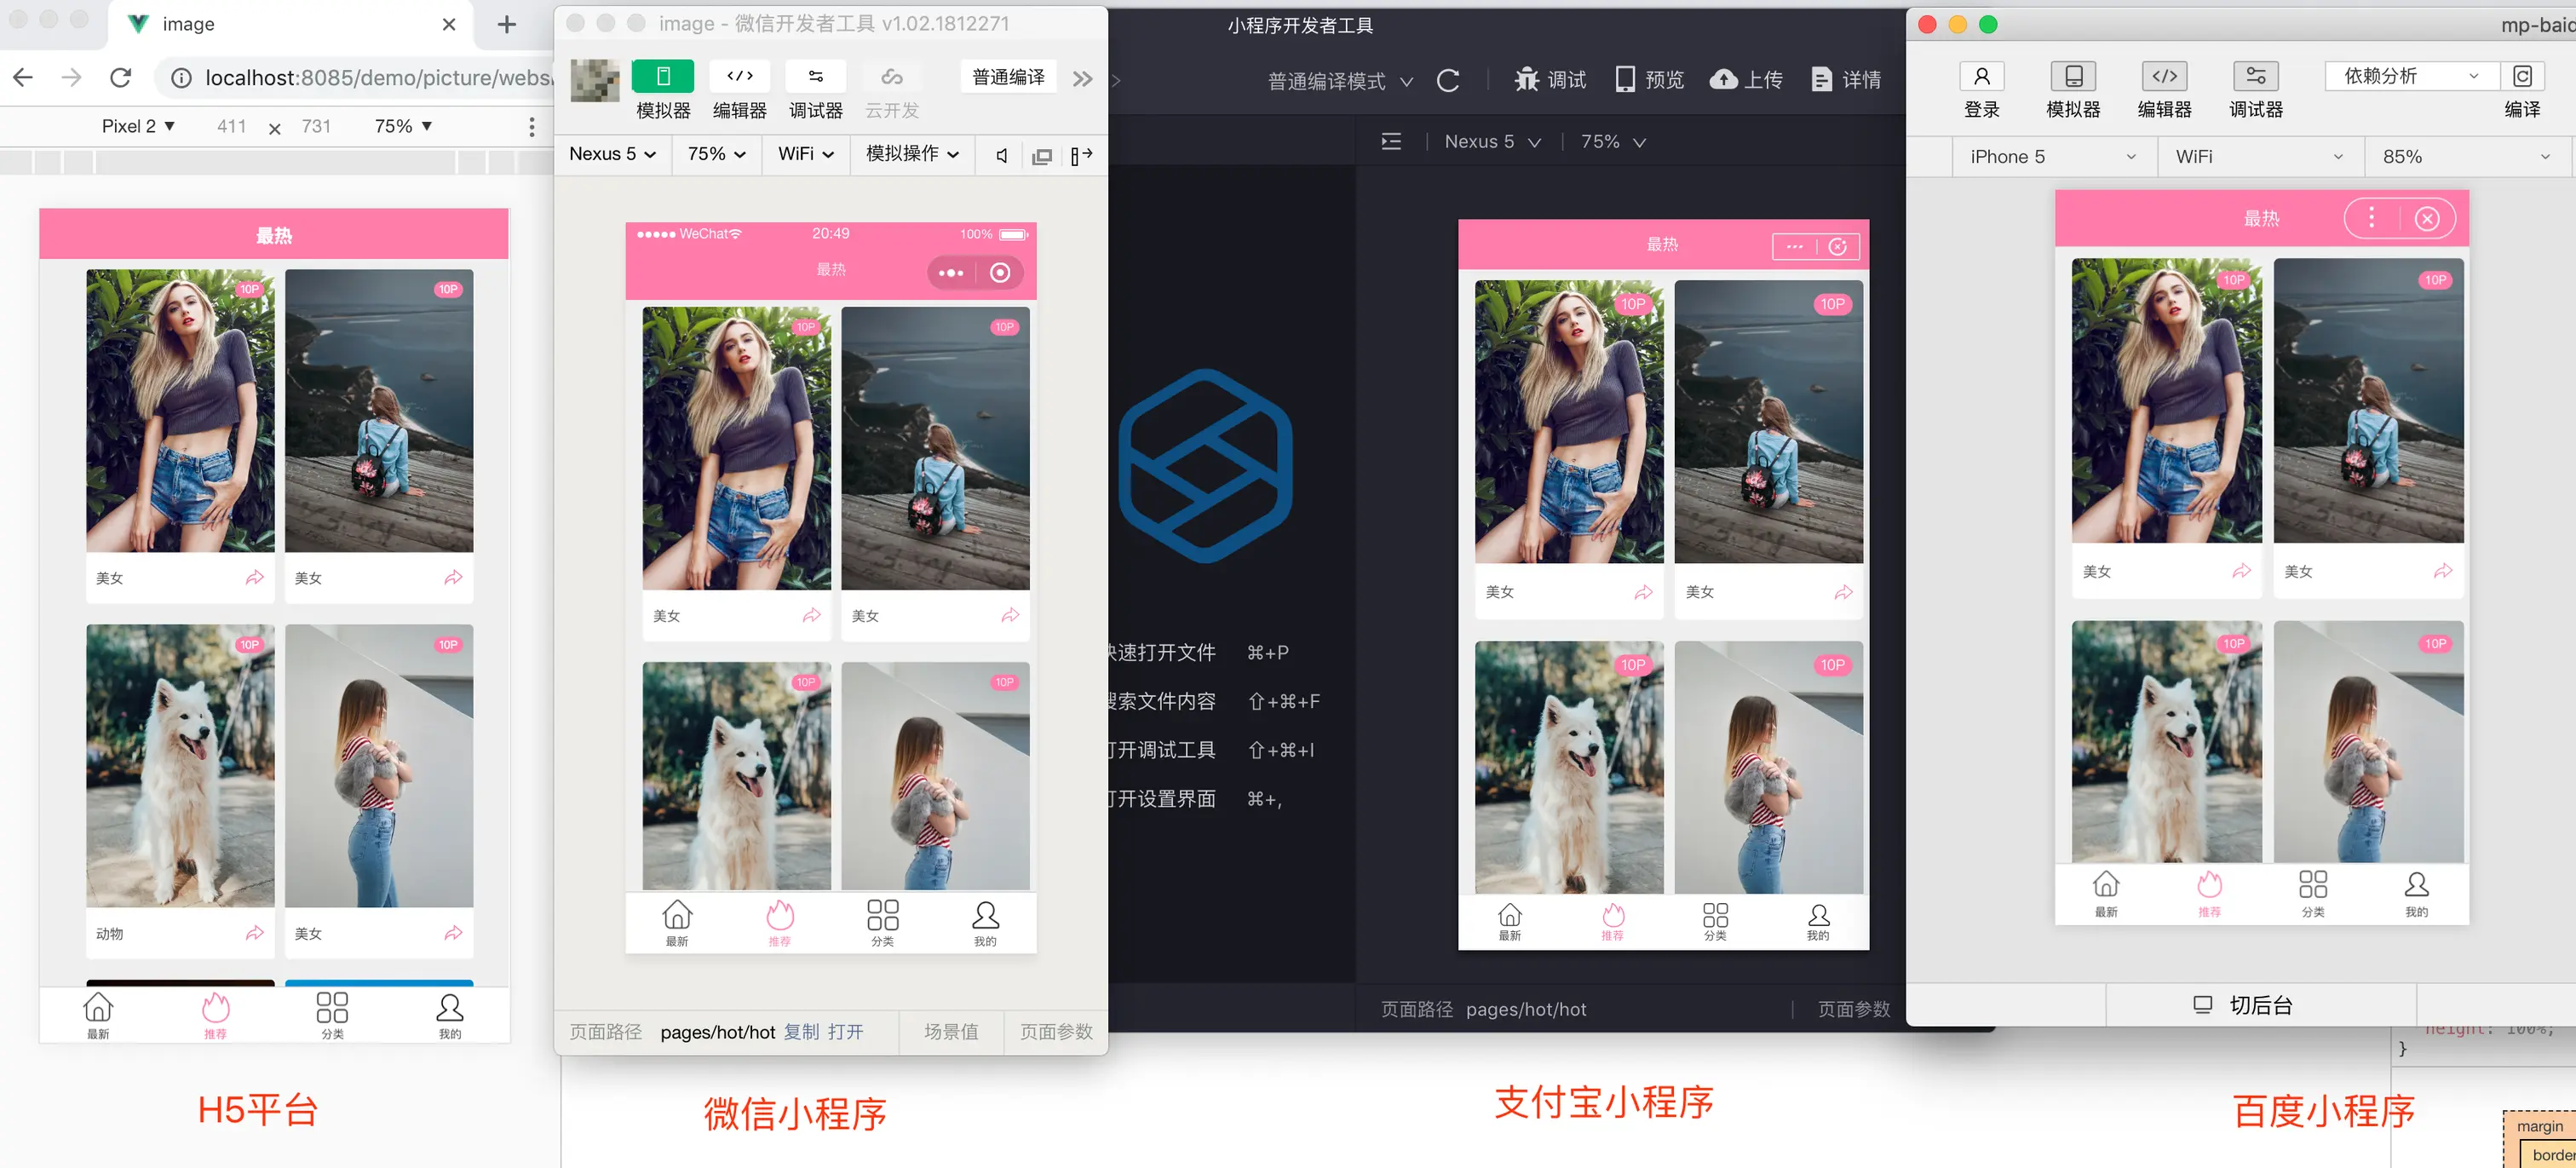Click 预览 in Alipay devtools toolbar
2576x1168 pixels.
[1650, 80]
